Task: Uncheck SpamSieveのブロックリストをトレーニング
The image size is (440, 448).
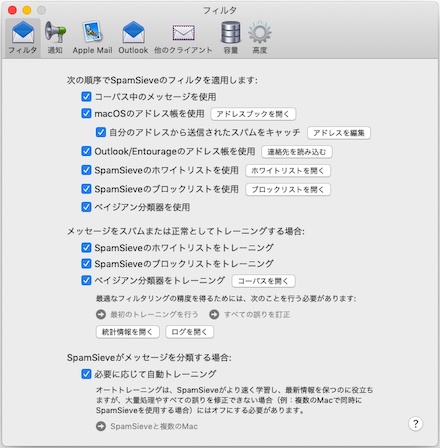Action: 86,264
